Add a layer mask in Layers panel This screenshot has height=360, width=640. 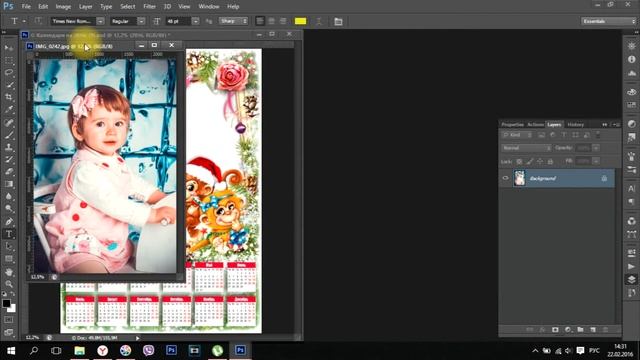555,329
